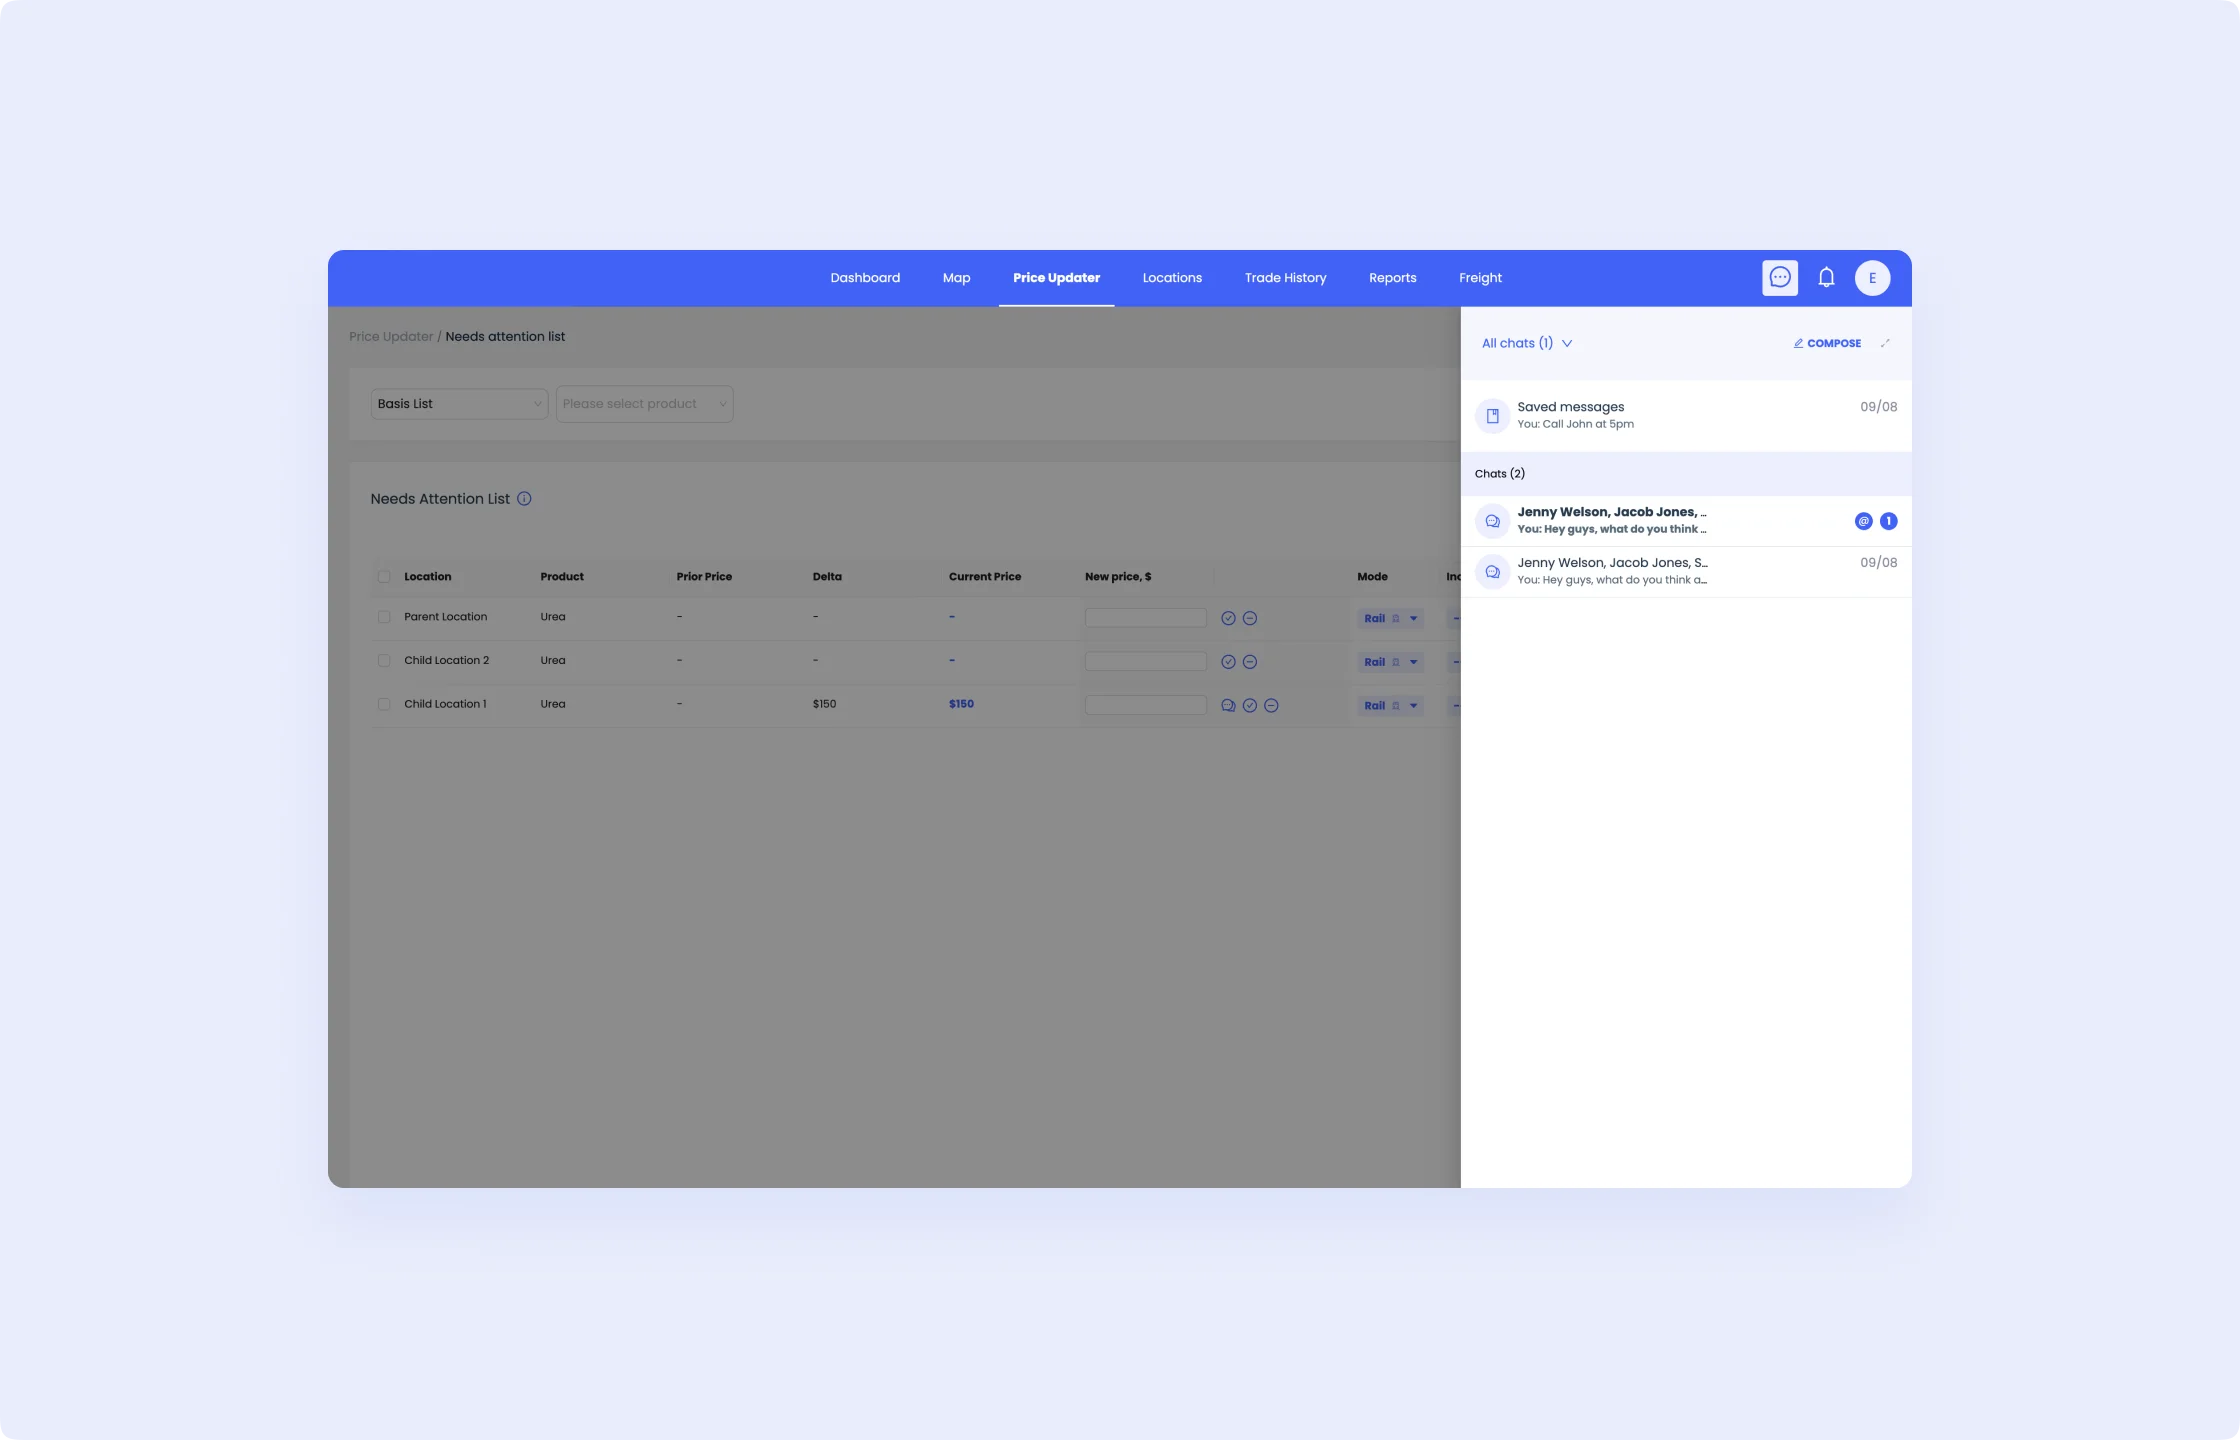Go to the Dashboard tab
2240x1440 pixels.
click(865, 278)
